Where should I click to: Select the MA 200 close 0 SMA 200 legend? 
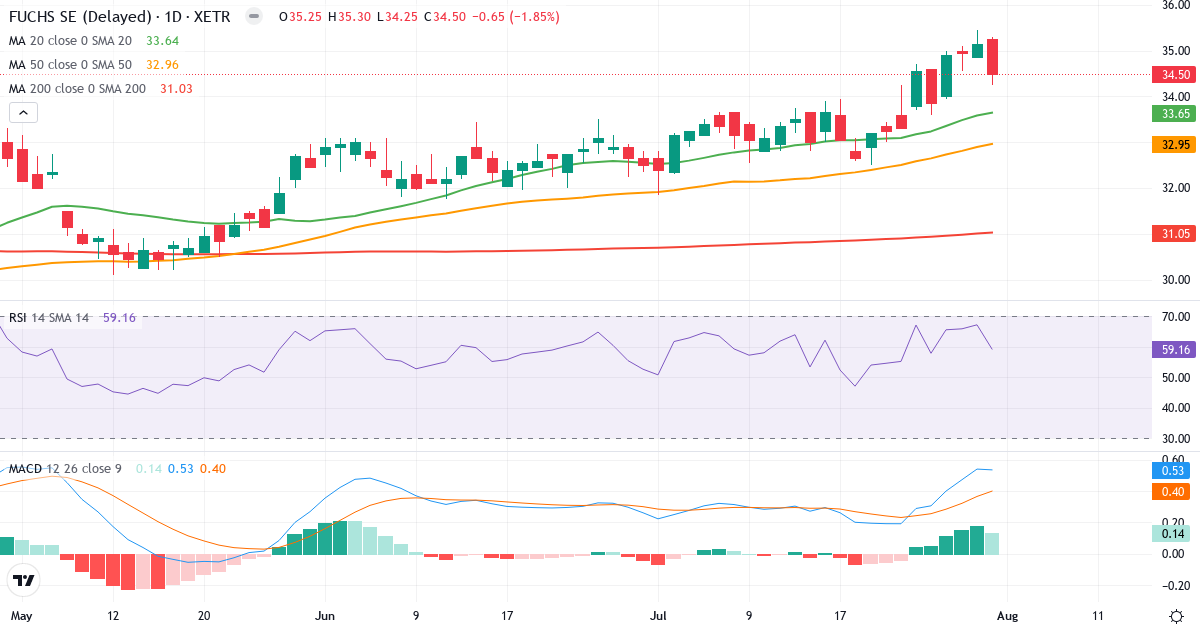[77, 89]
